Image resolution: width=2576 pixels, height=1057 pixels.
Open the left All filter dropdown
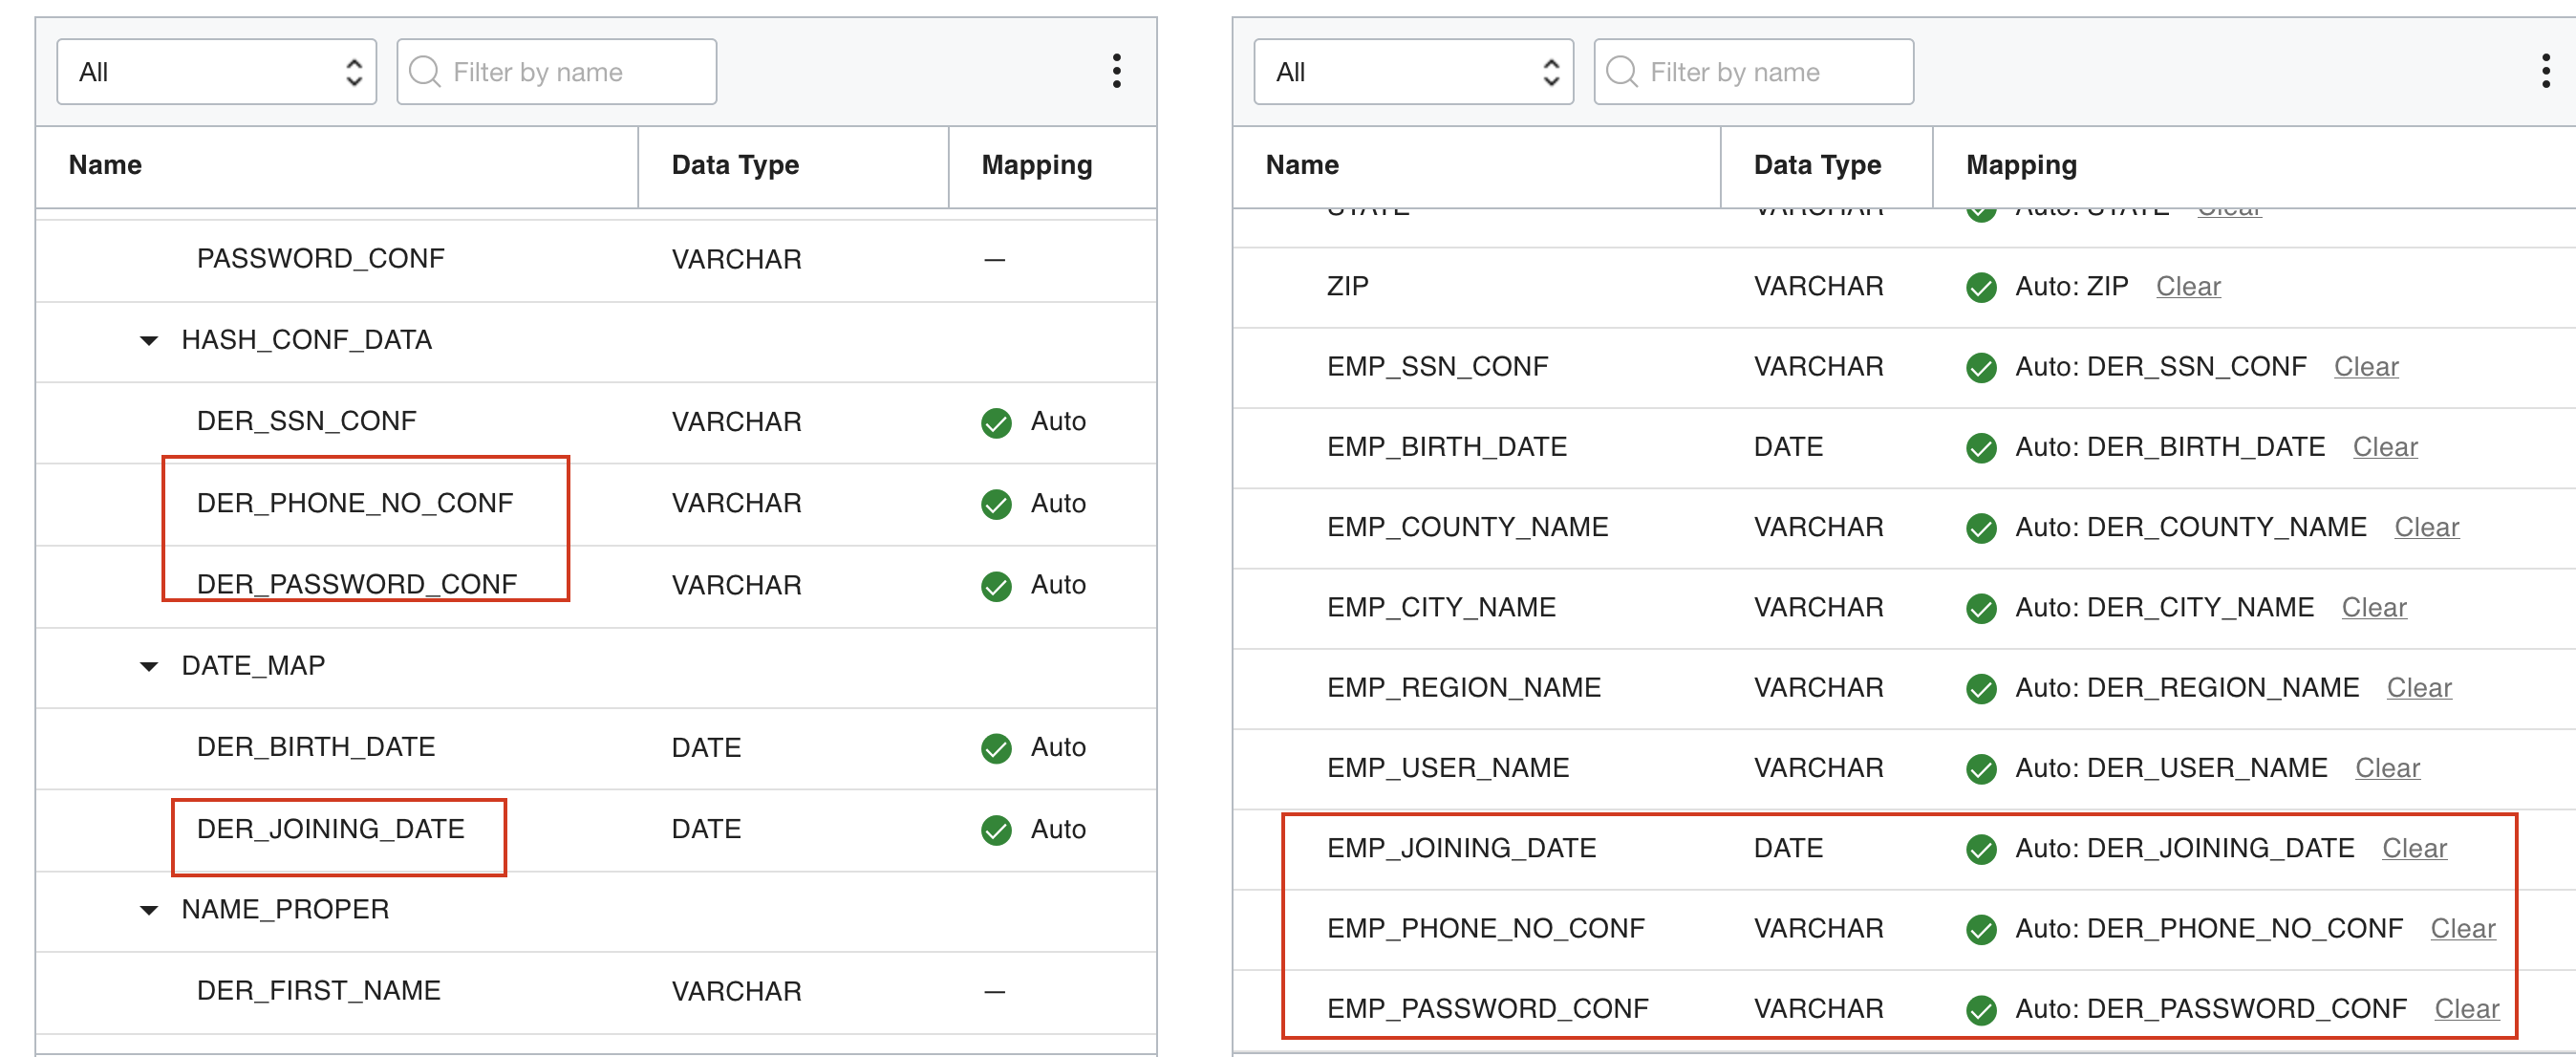coord(216,72)
